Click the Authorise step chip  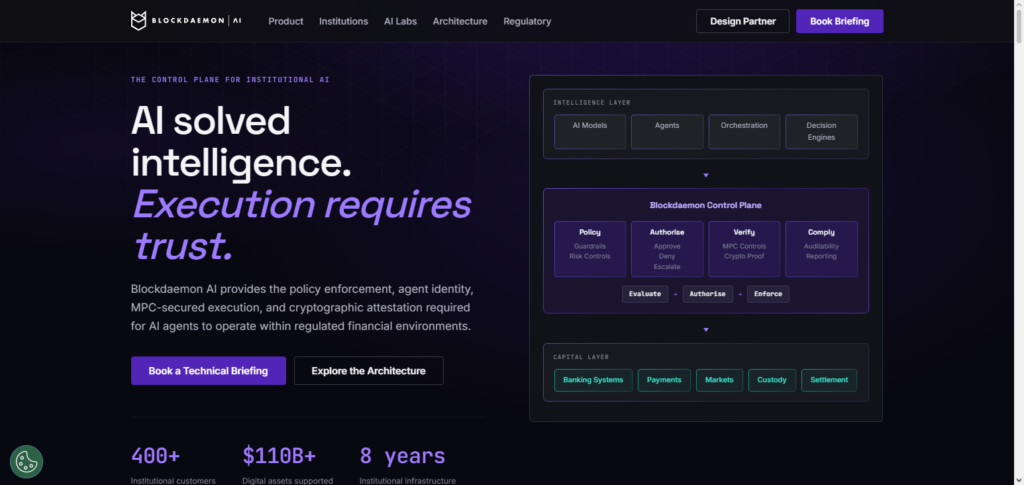(708, 294)
